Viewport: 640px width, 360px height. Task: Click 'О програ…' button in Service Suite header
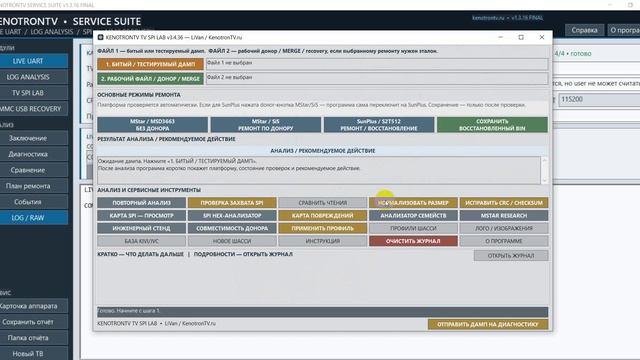tap(624, 30)
